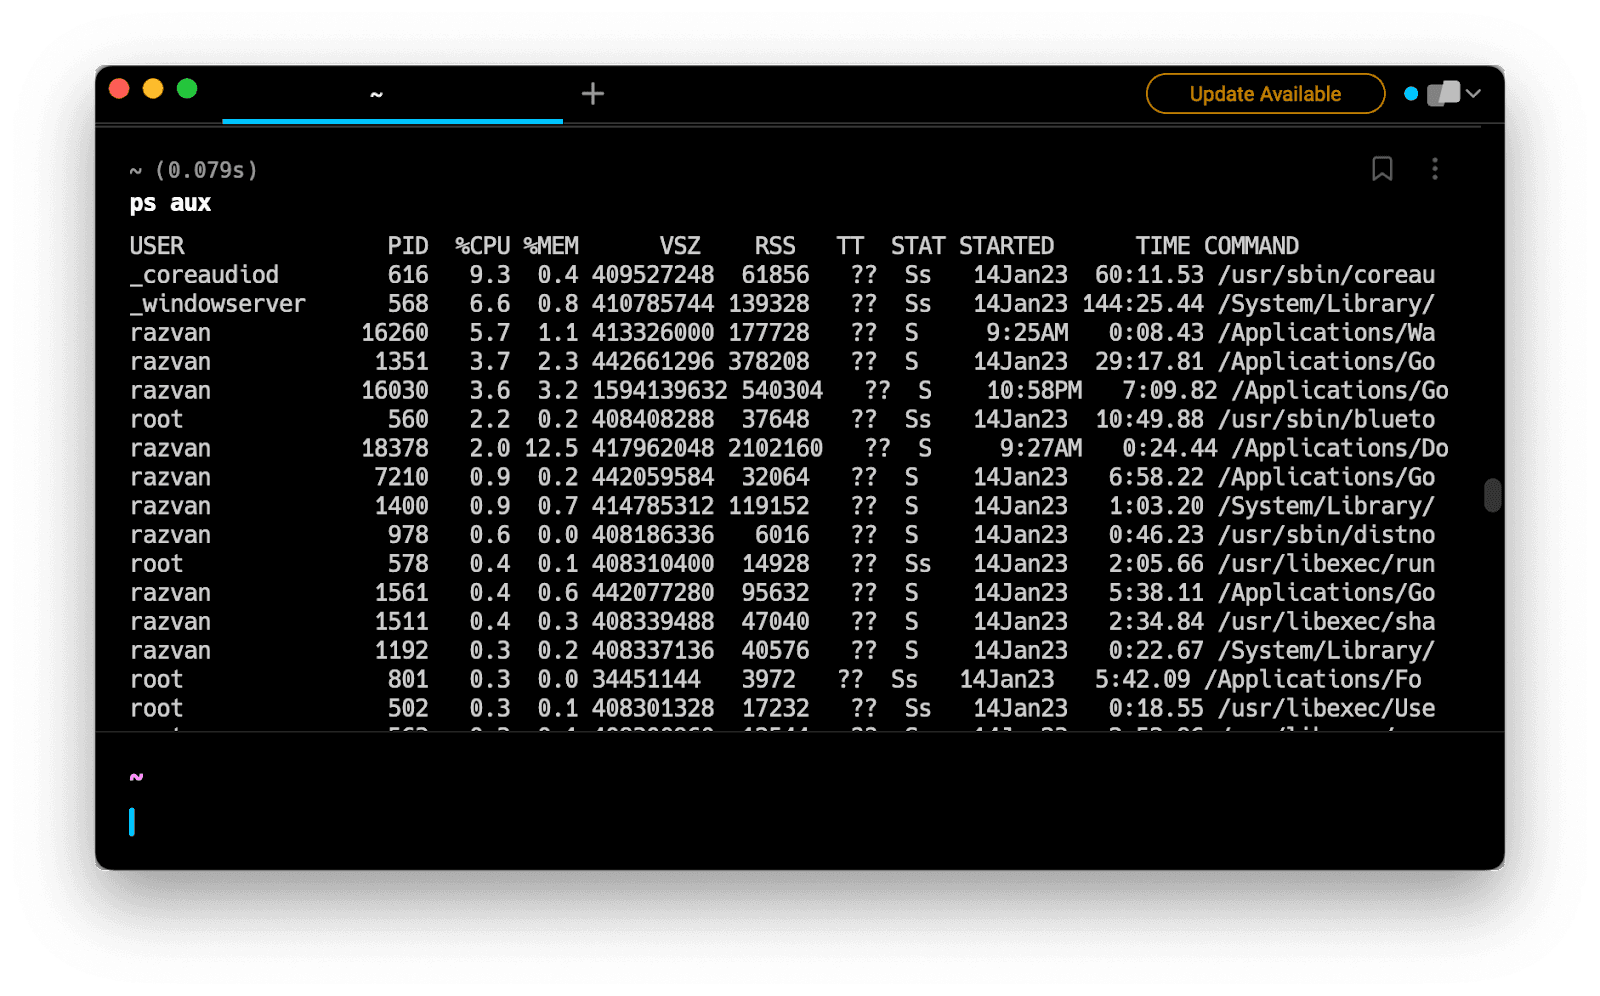Open the window layout switcher icon
This screenshot has height=996, width=1600.
(1443, 93)
